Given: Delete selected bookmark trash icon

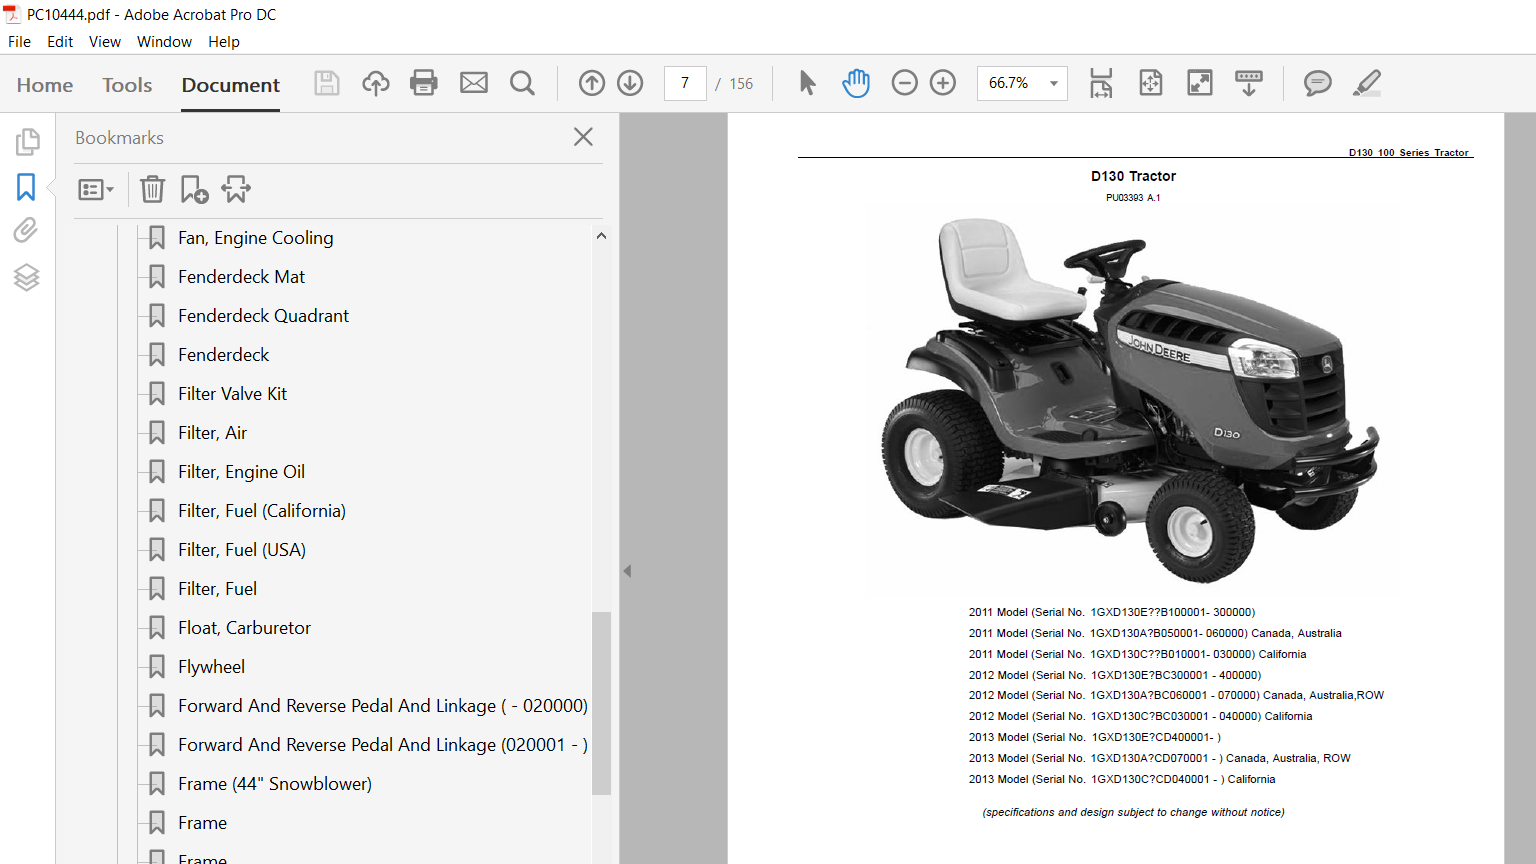Looking at the screenshot, I should point(152,189).
